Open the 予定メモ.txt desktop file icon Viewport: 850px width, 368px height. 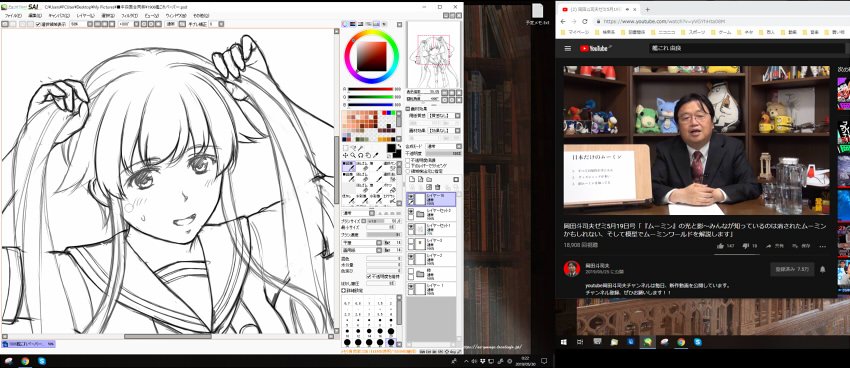[x=538, y=15]
